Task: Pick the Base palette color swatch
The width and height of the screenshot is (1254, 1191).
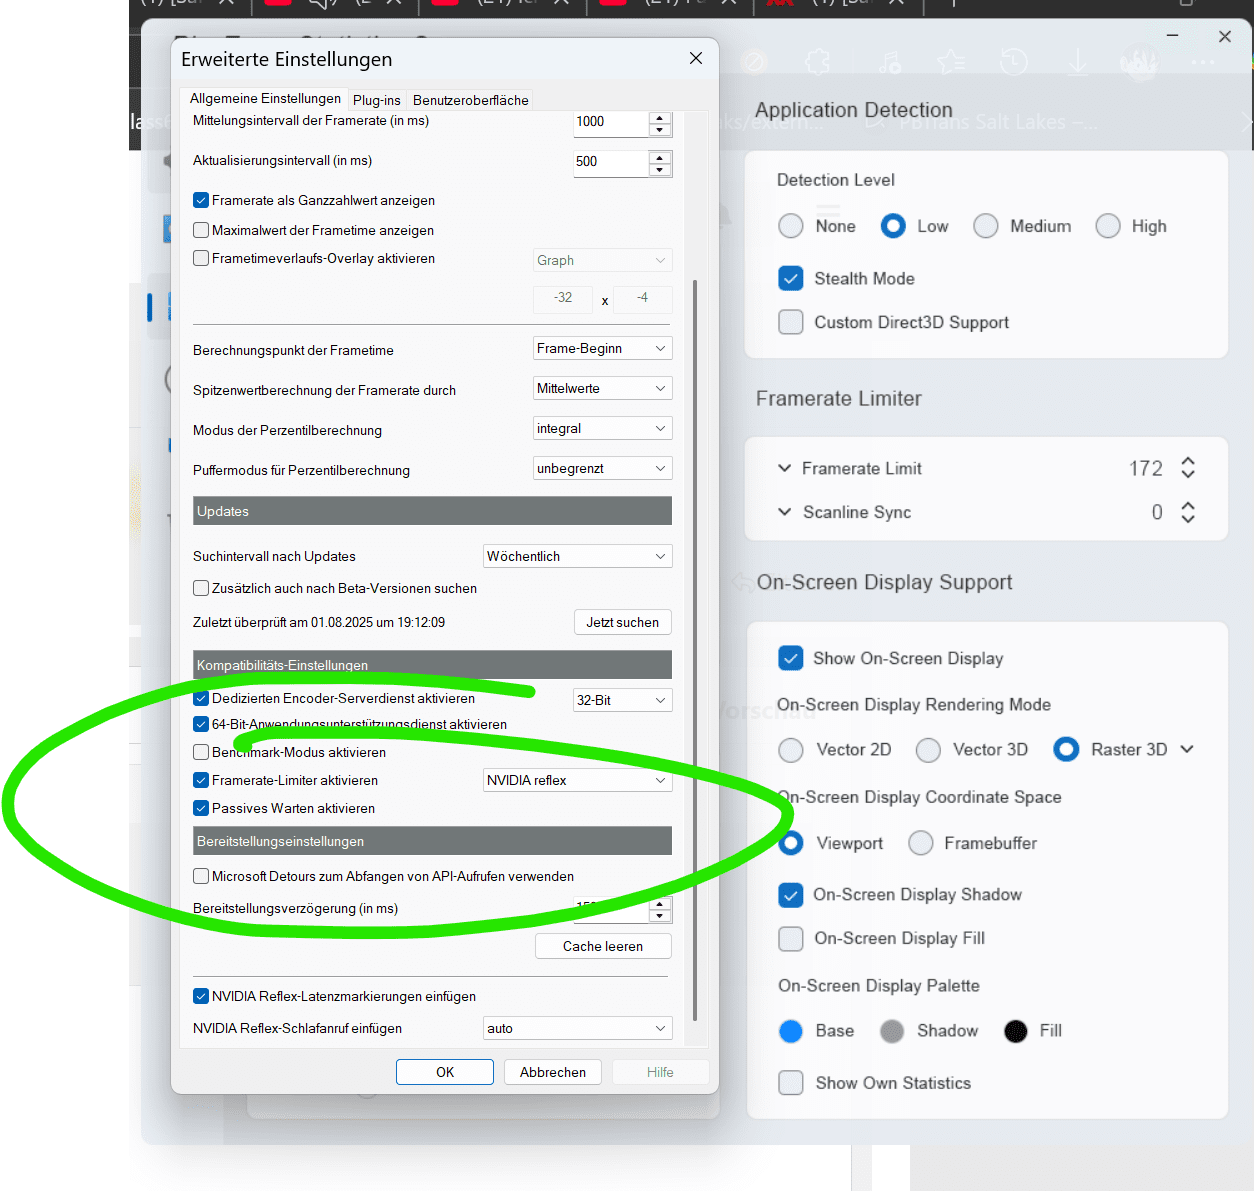Action: tap(791, 1031)
